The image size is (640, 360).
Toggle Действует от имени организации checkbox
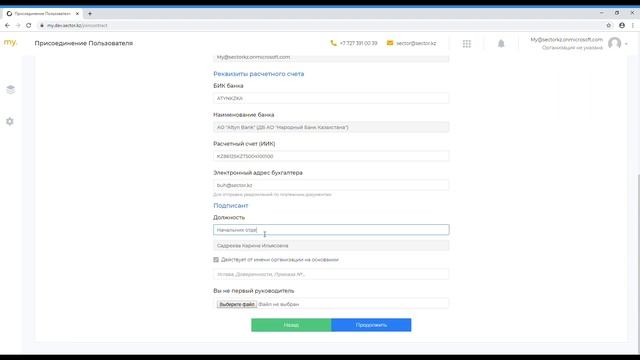coord(216,260)
